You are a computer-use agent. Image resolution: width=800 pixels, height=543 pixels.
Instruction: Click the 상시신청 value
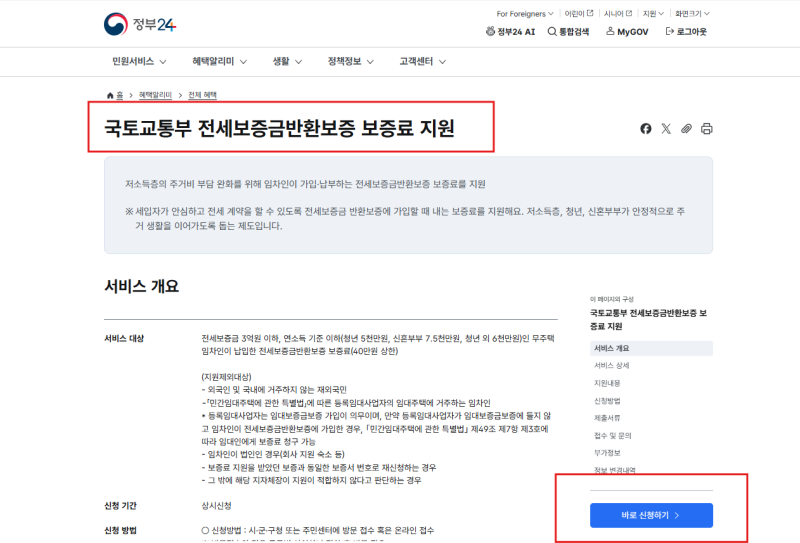[216, 506]
